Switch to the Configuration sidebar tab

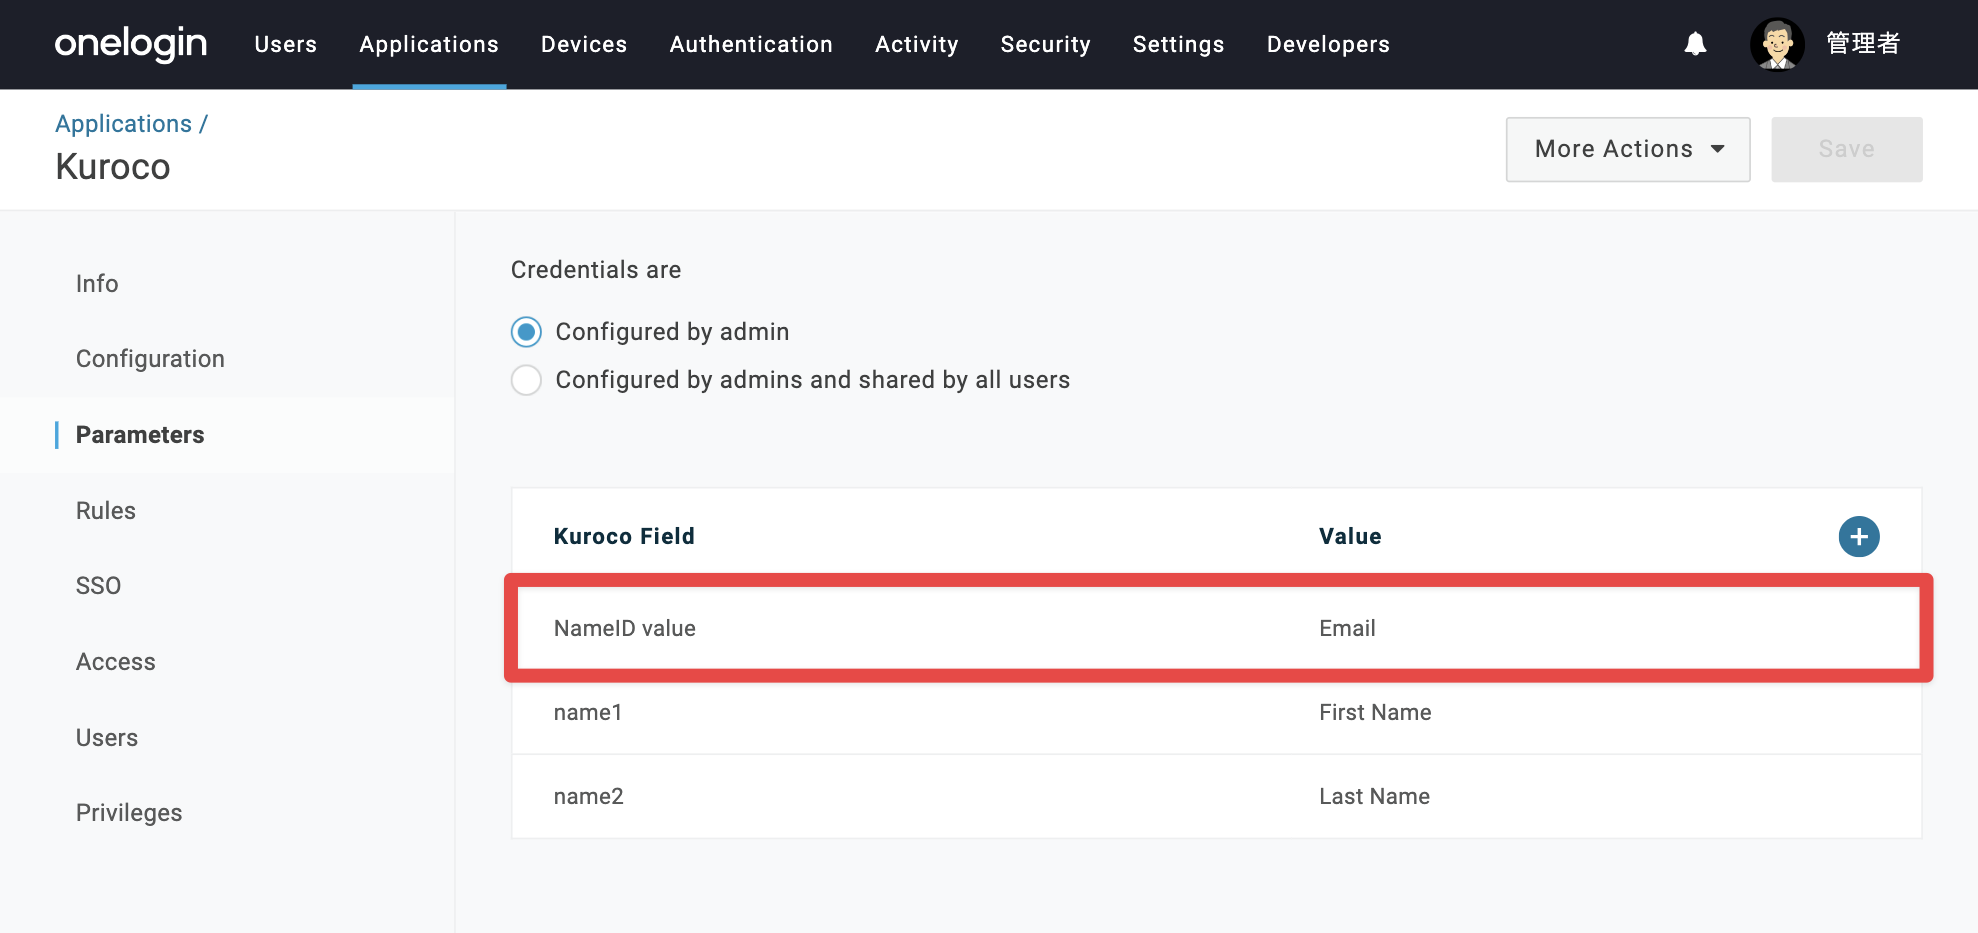pos(150,359)
